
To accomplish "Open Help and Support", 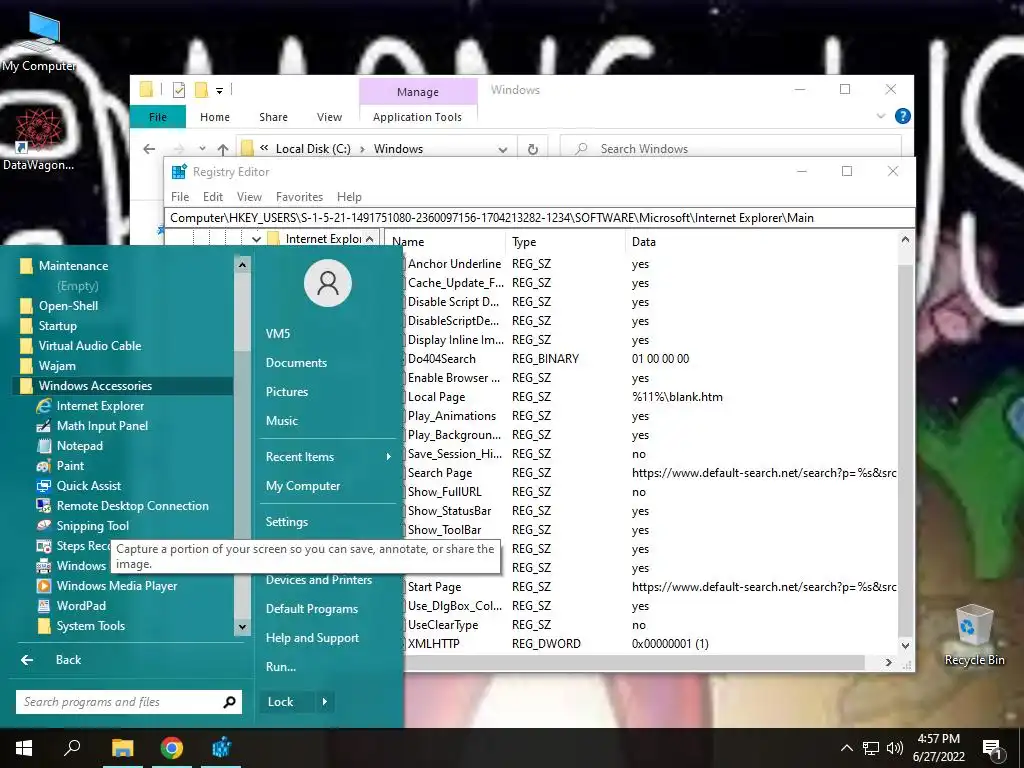I will (x=312, y=638).
